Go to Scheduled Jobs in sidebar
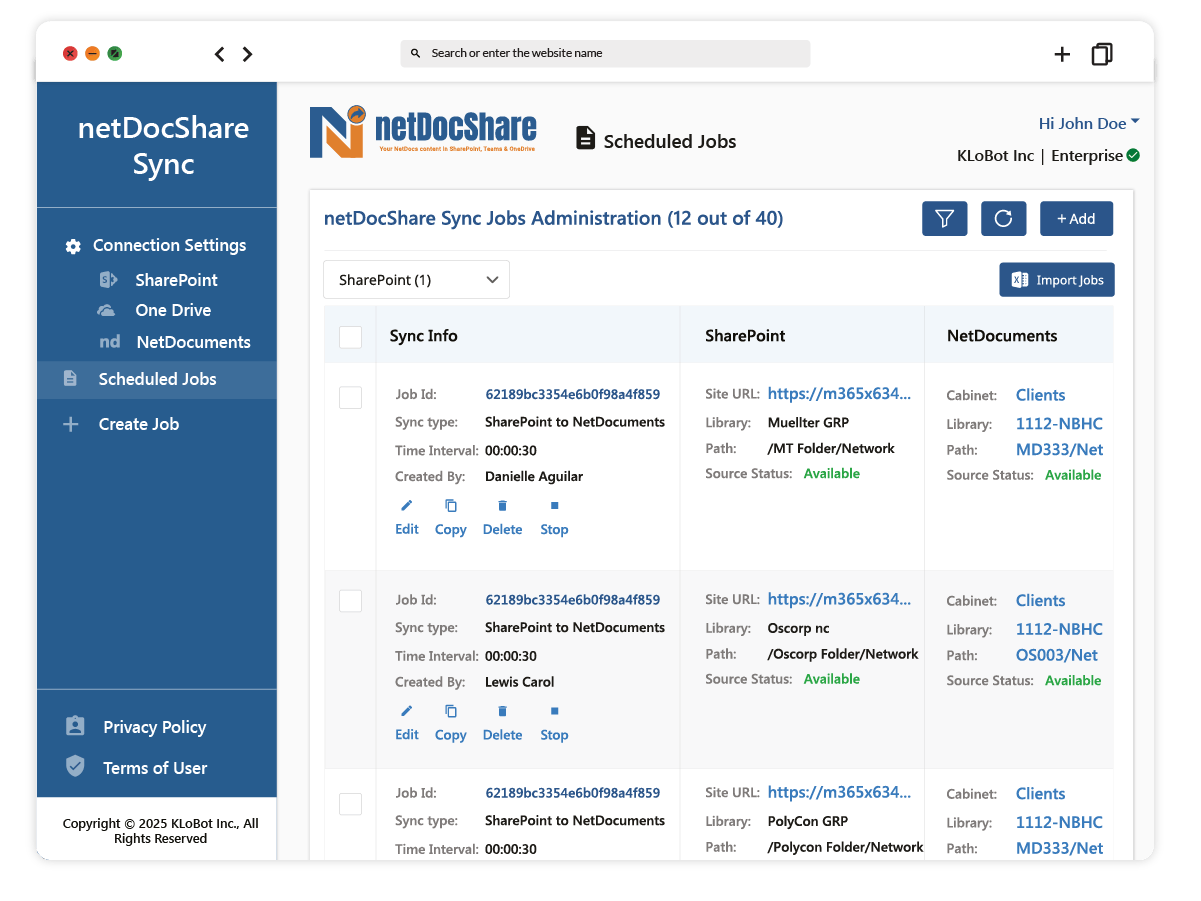Viewport: 1201px width, 901px height. pyautogui.click(x=157, y=379)
